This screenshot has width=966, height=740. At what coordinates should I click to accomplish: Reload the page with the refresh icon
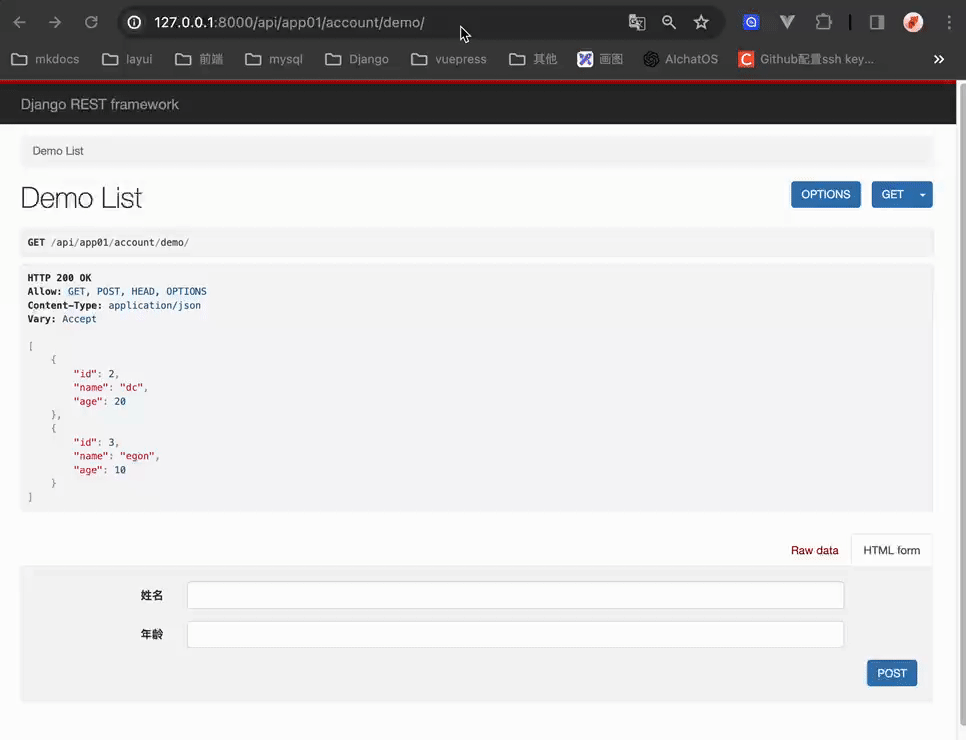[91, 22]
